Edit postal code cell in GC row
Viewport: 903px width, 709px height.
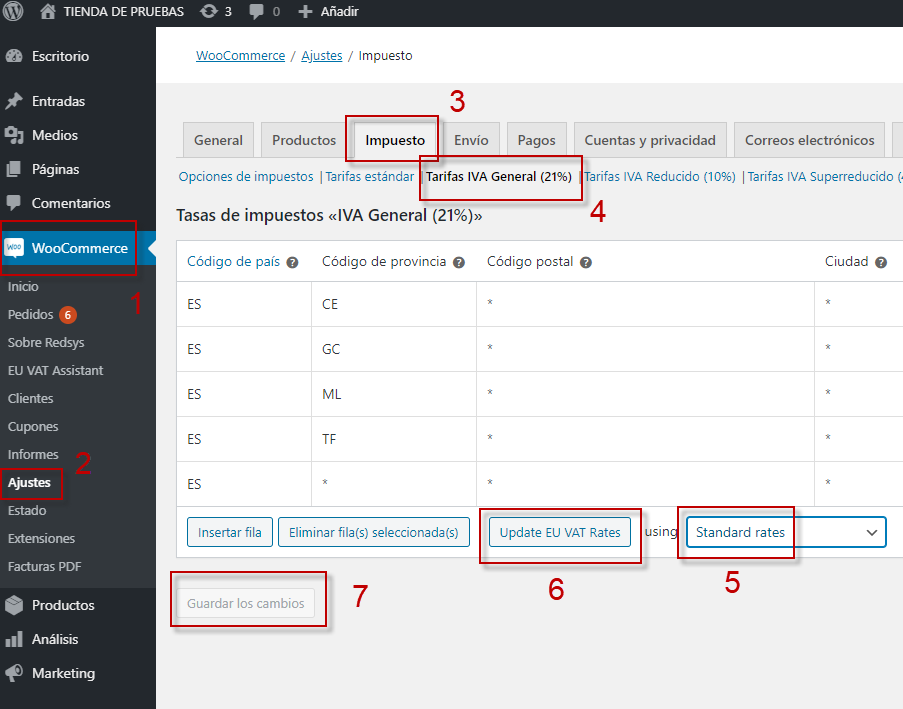click(646, 349)
